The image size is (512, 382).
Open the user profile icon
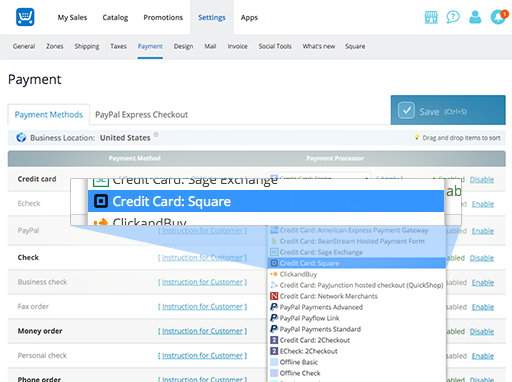[475, 17]
